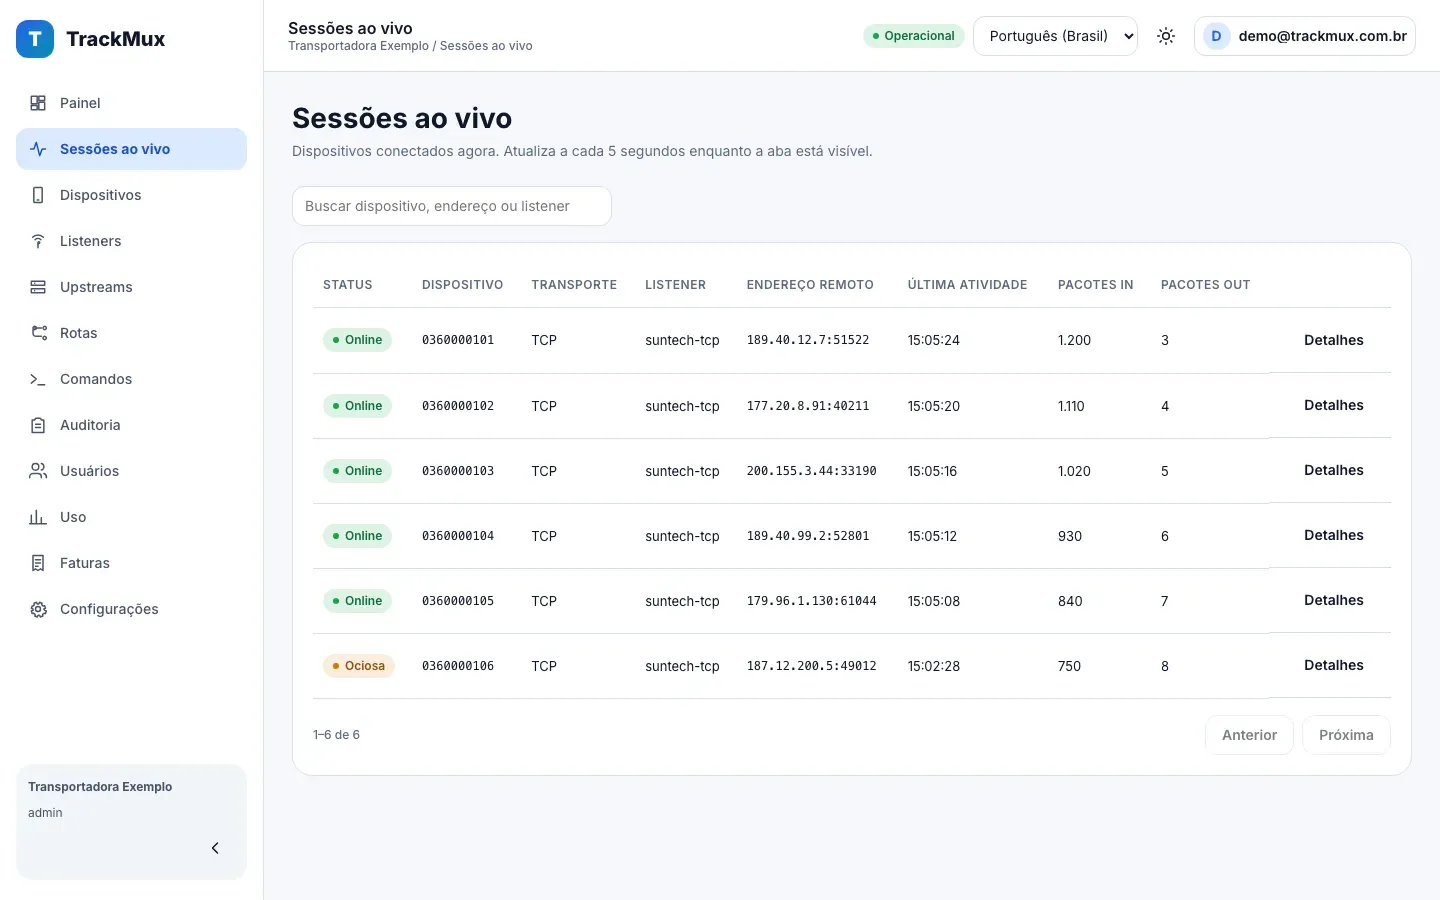Click the Auditoria clipboard icon
Screen dimensions: 1440x900
coord(38,425)
